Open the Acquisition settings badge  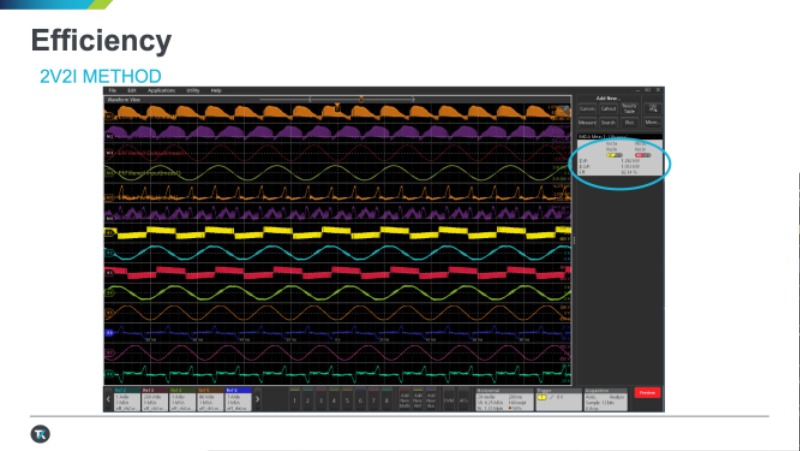[x=606, y=399]
